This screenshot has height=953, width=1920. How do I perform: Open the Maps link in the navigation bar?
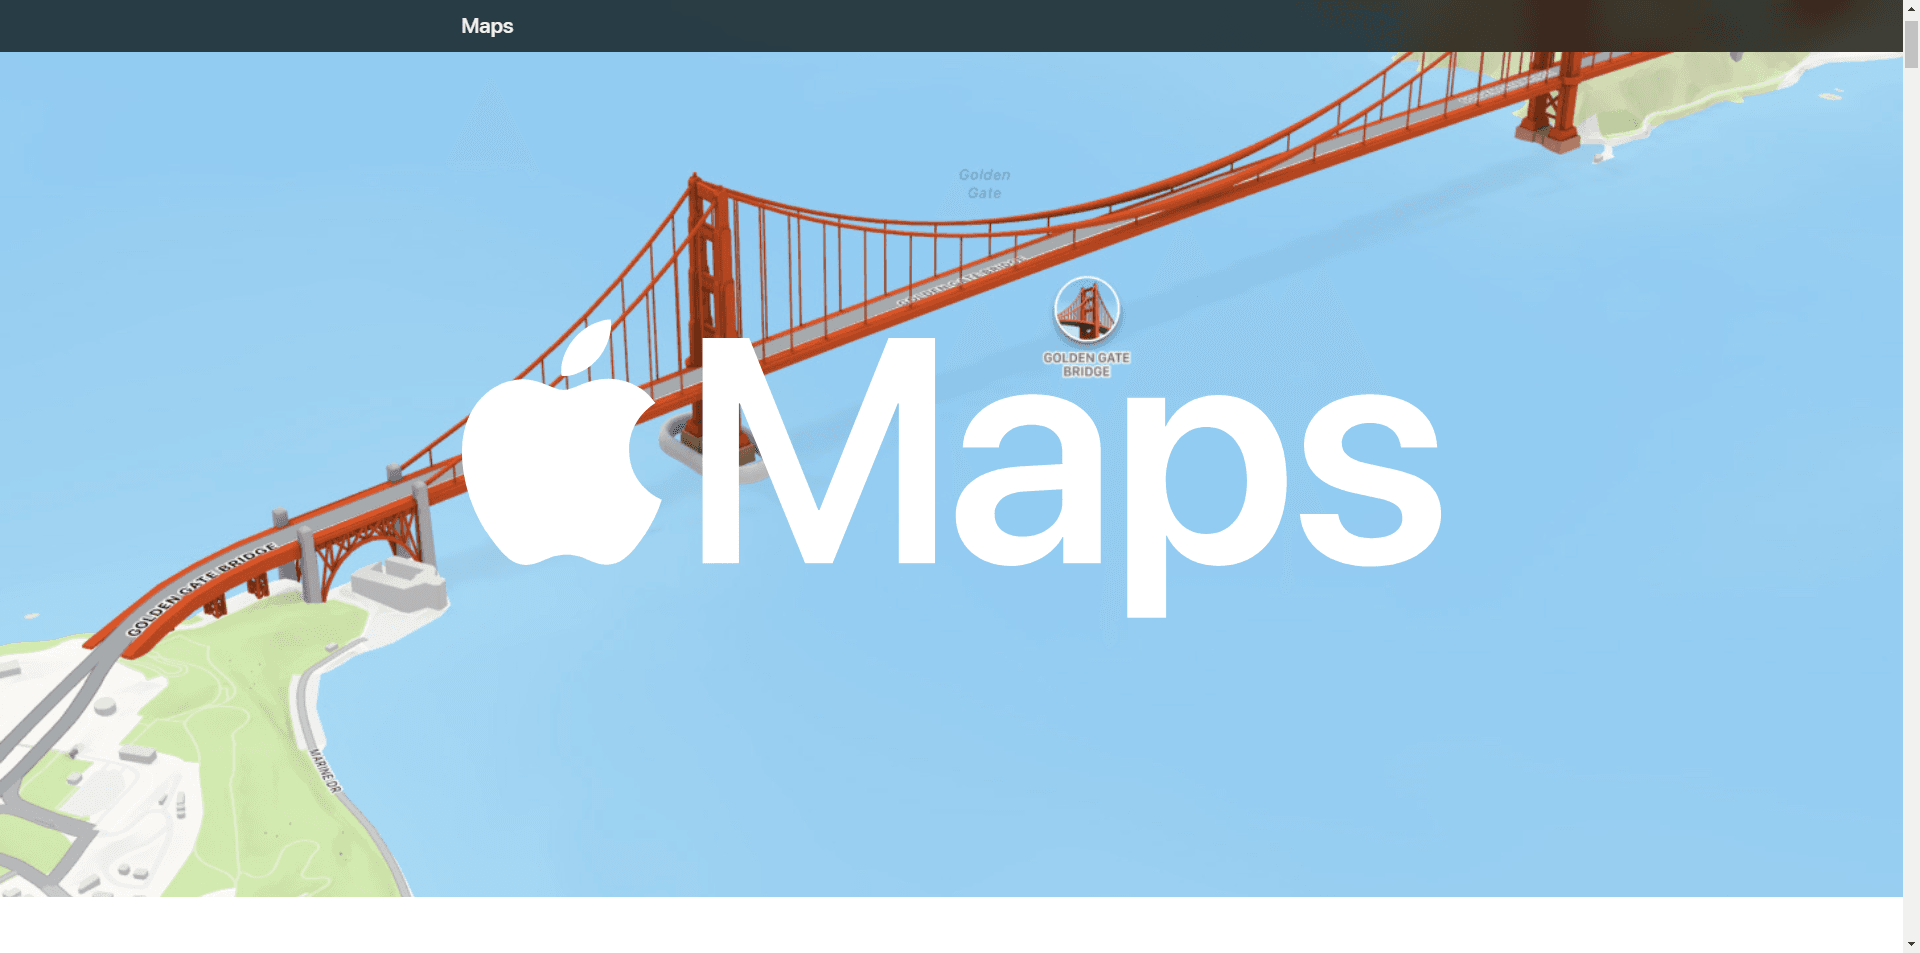[x=487, y=26]
